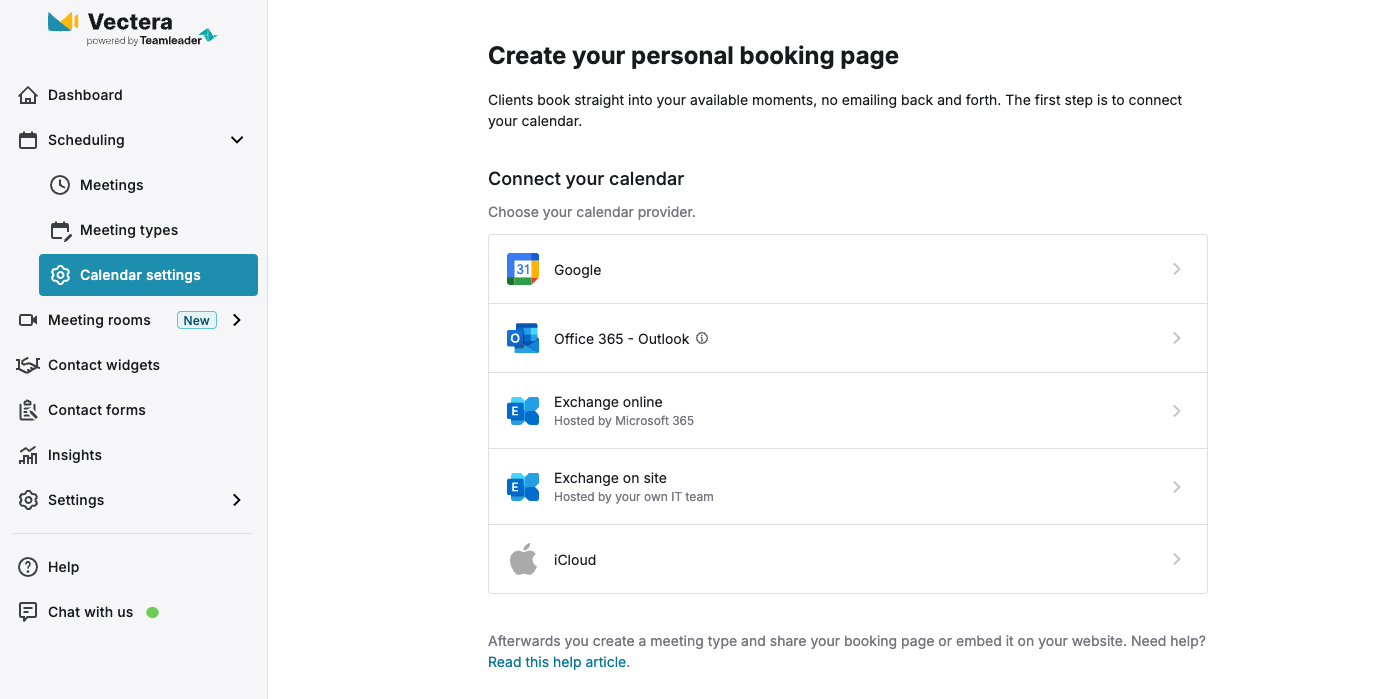Open Meeting types
Screen dimensions: 1373x699
pos(129,230)
